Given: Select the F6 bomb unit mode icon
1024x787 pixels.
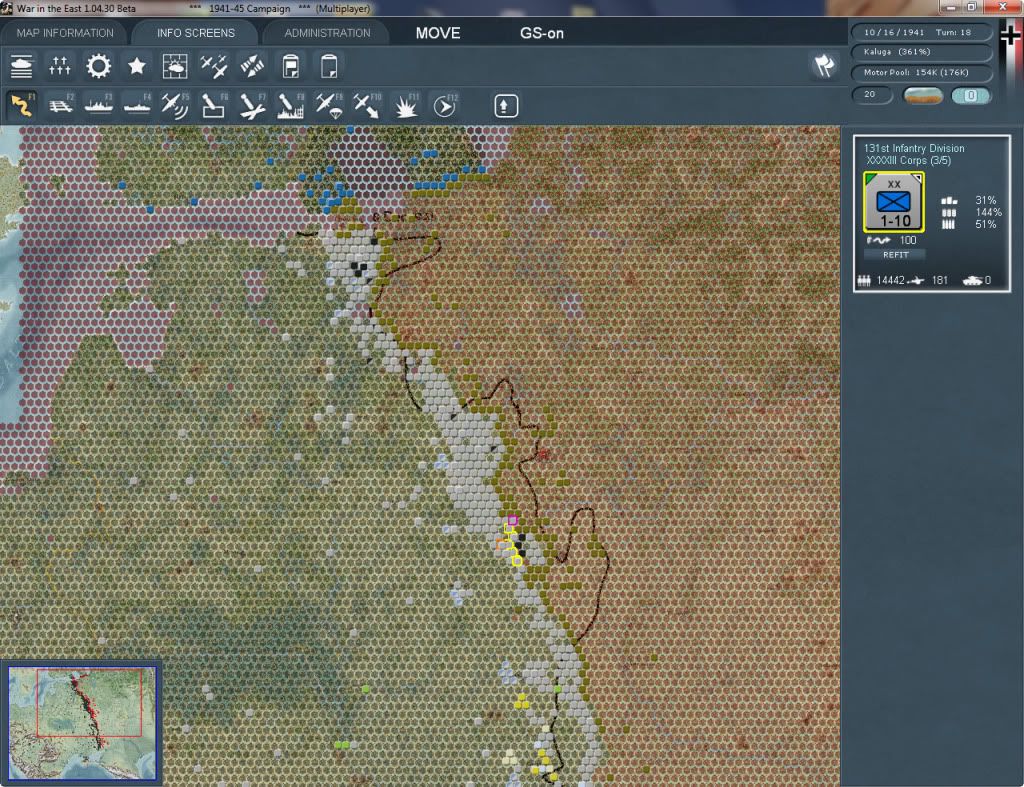Looking at the screenshot, I should [214, 105].
